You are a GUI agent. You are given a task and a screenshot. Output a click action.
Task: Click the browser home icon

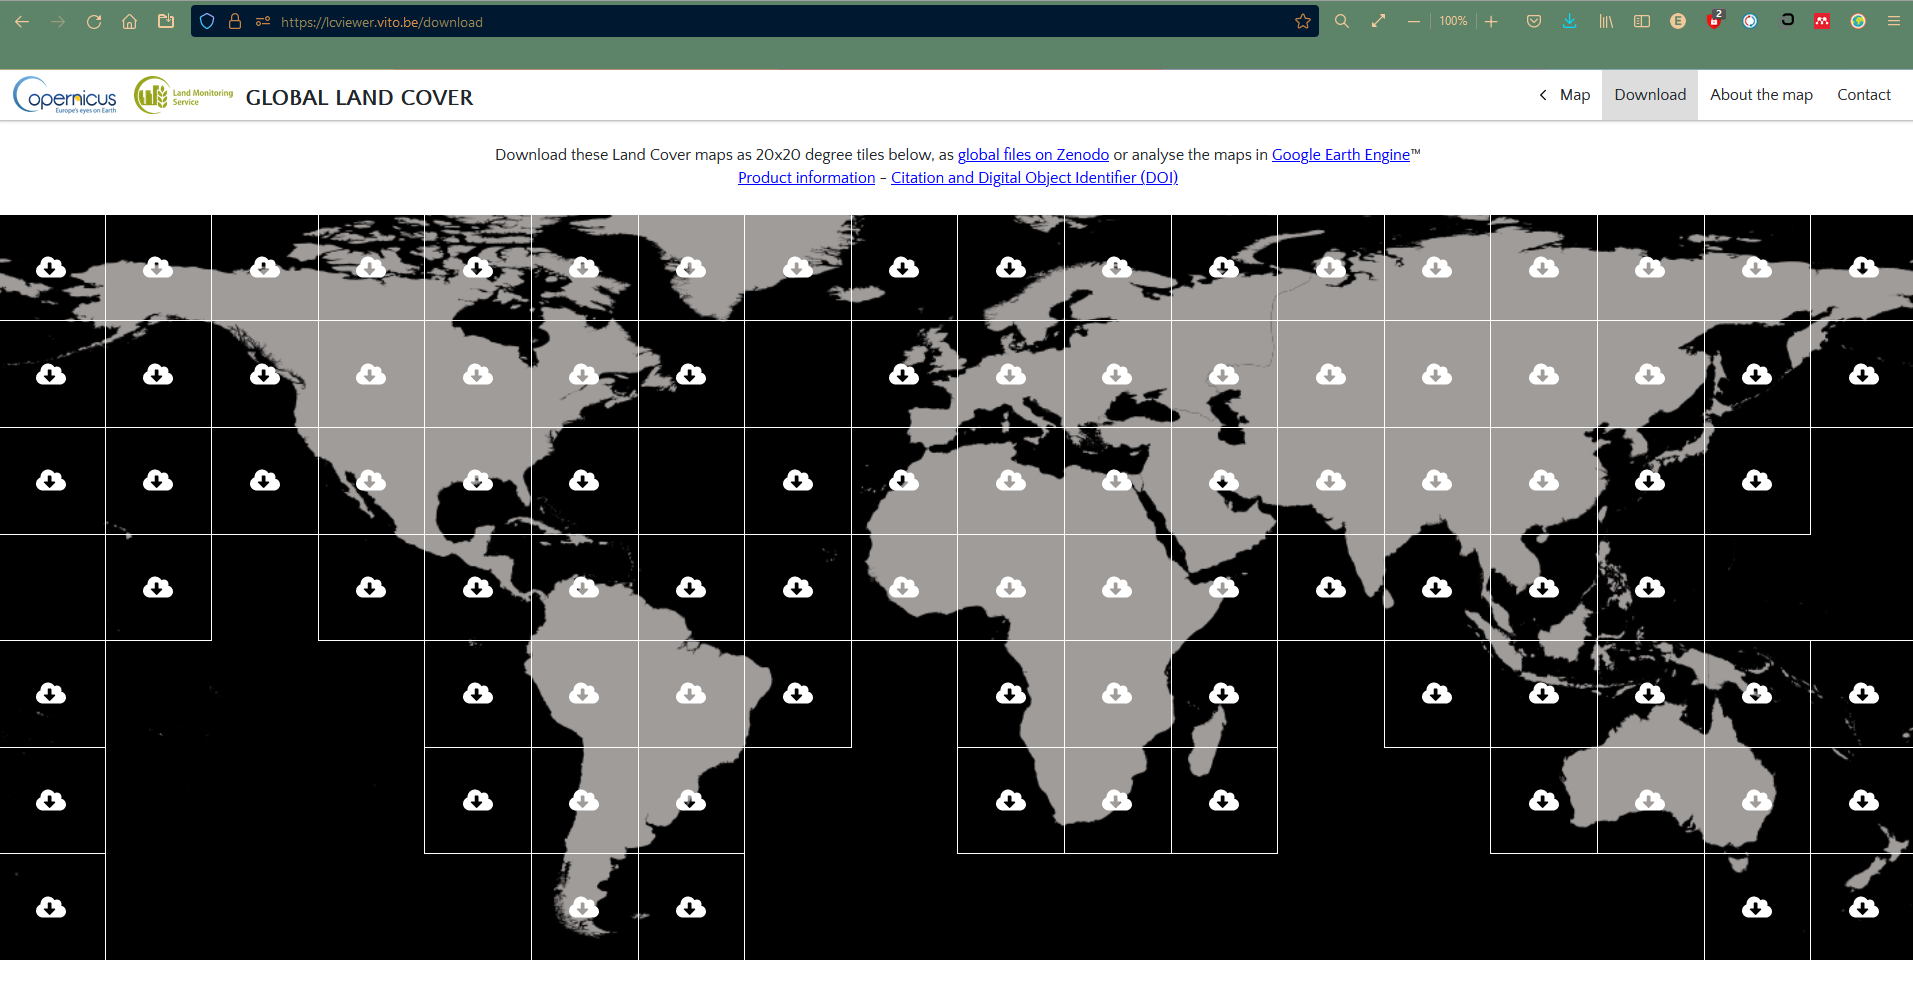coord(130,21)
